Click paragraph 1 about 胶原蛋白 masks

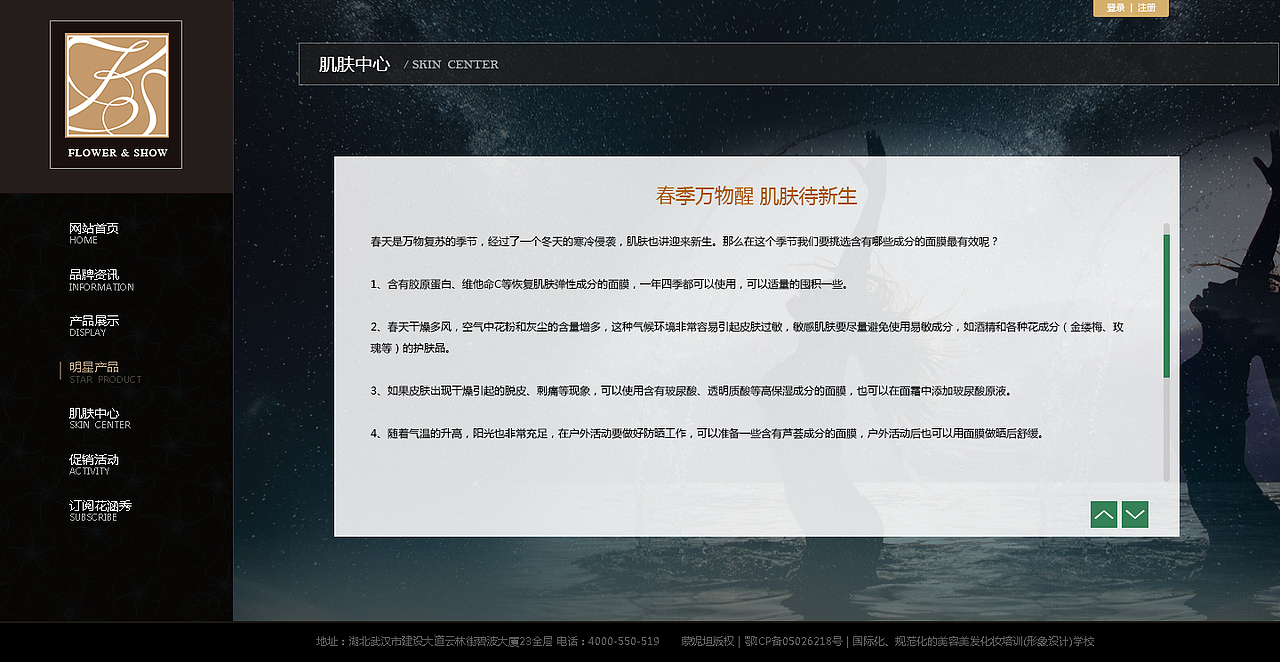pos(609,284)
